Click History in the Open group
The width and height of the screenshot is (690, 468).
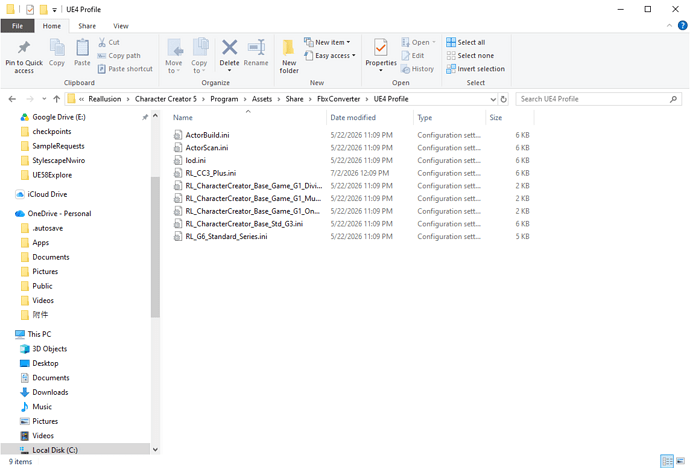(418, 69)
